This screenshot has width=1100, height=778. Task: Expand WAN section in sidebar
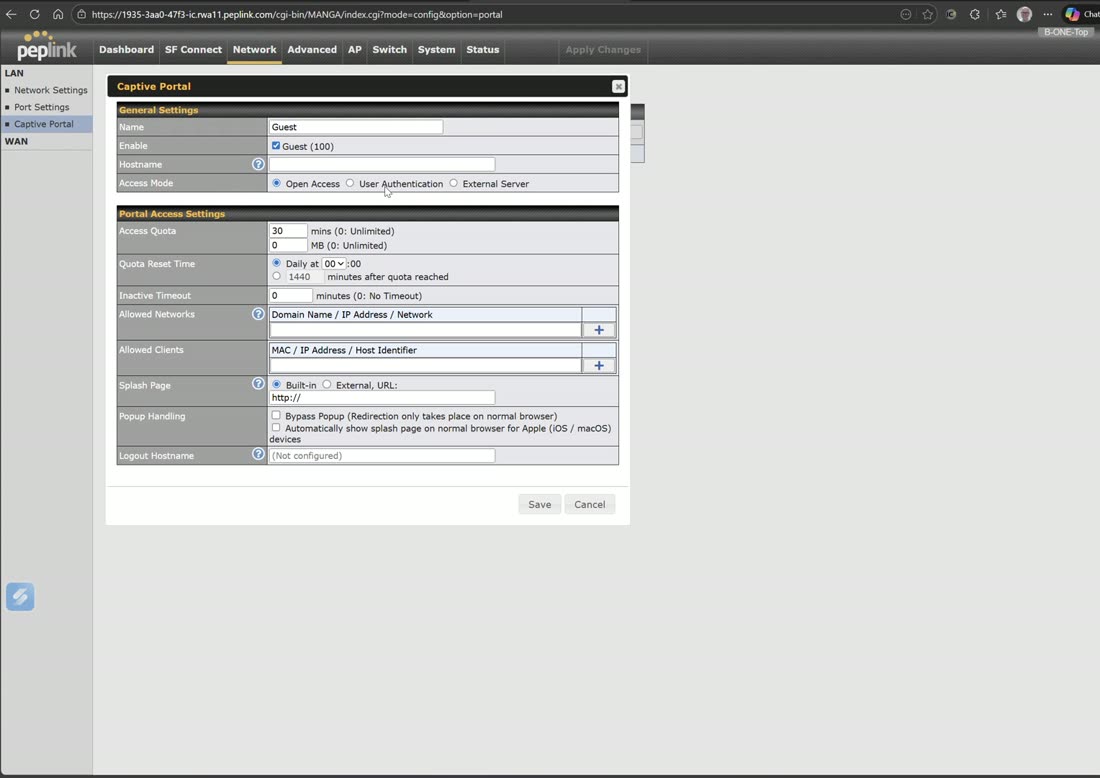[16, 141]
